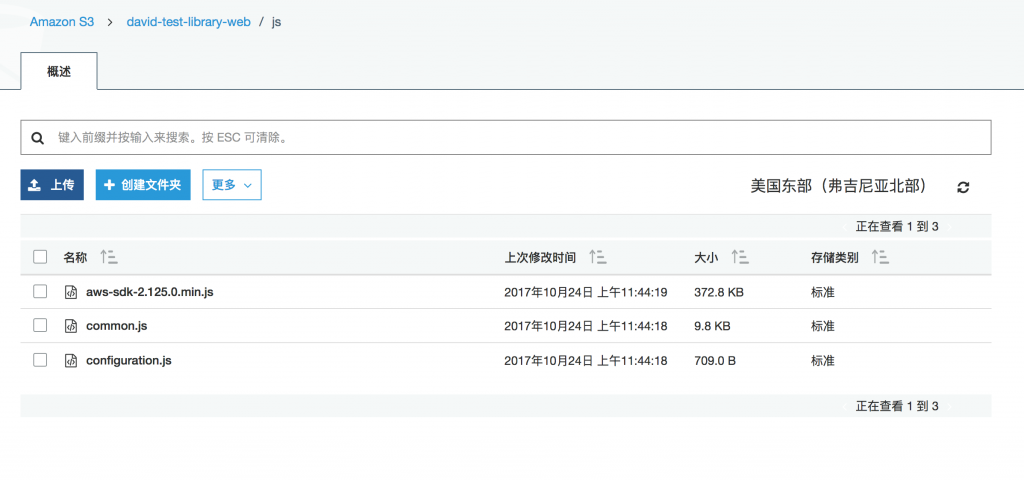Click the 创建文件夹 button
This screenshot has height=480, width=1024.
click(143, 185)
